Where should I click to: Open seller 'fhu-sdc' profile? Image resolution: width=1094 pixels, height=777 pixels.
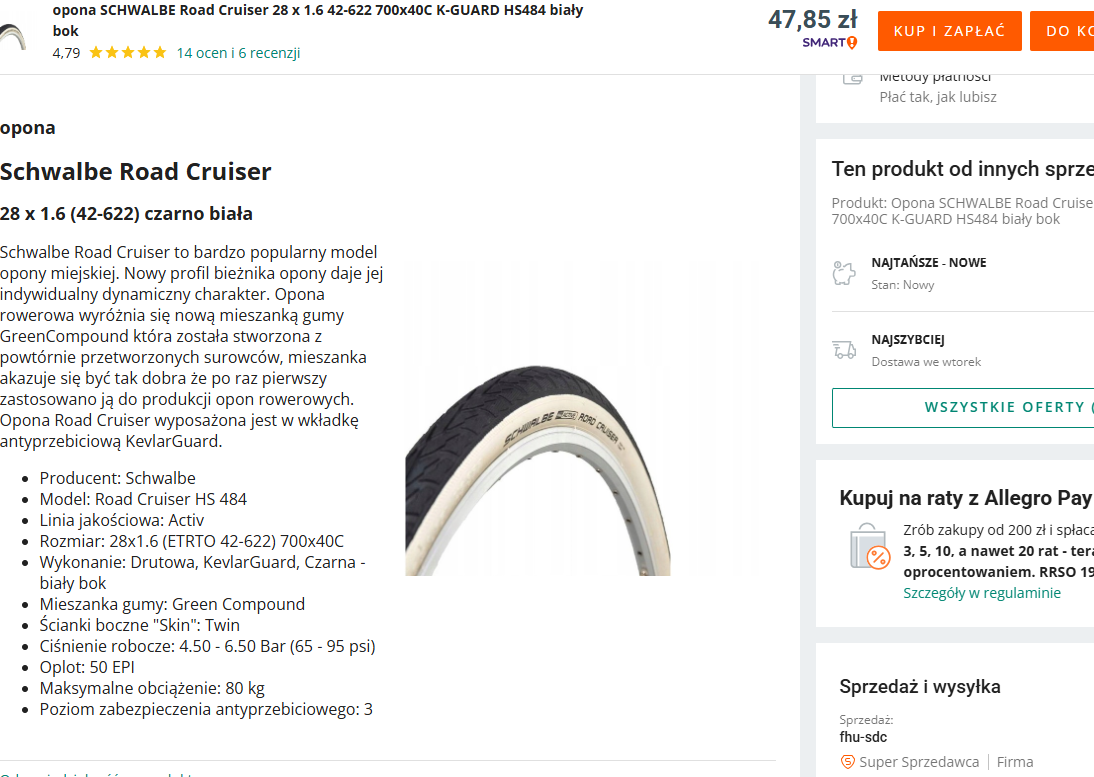point(862,737)
